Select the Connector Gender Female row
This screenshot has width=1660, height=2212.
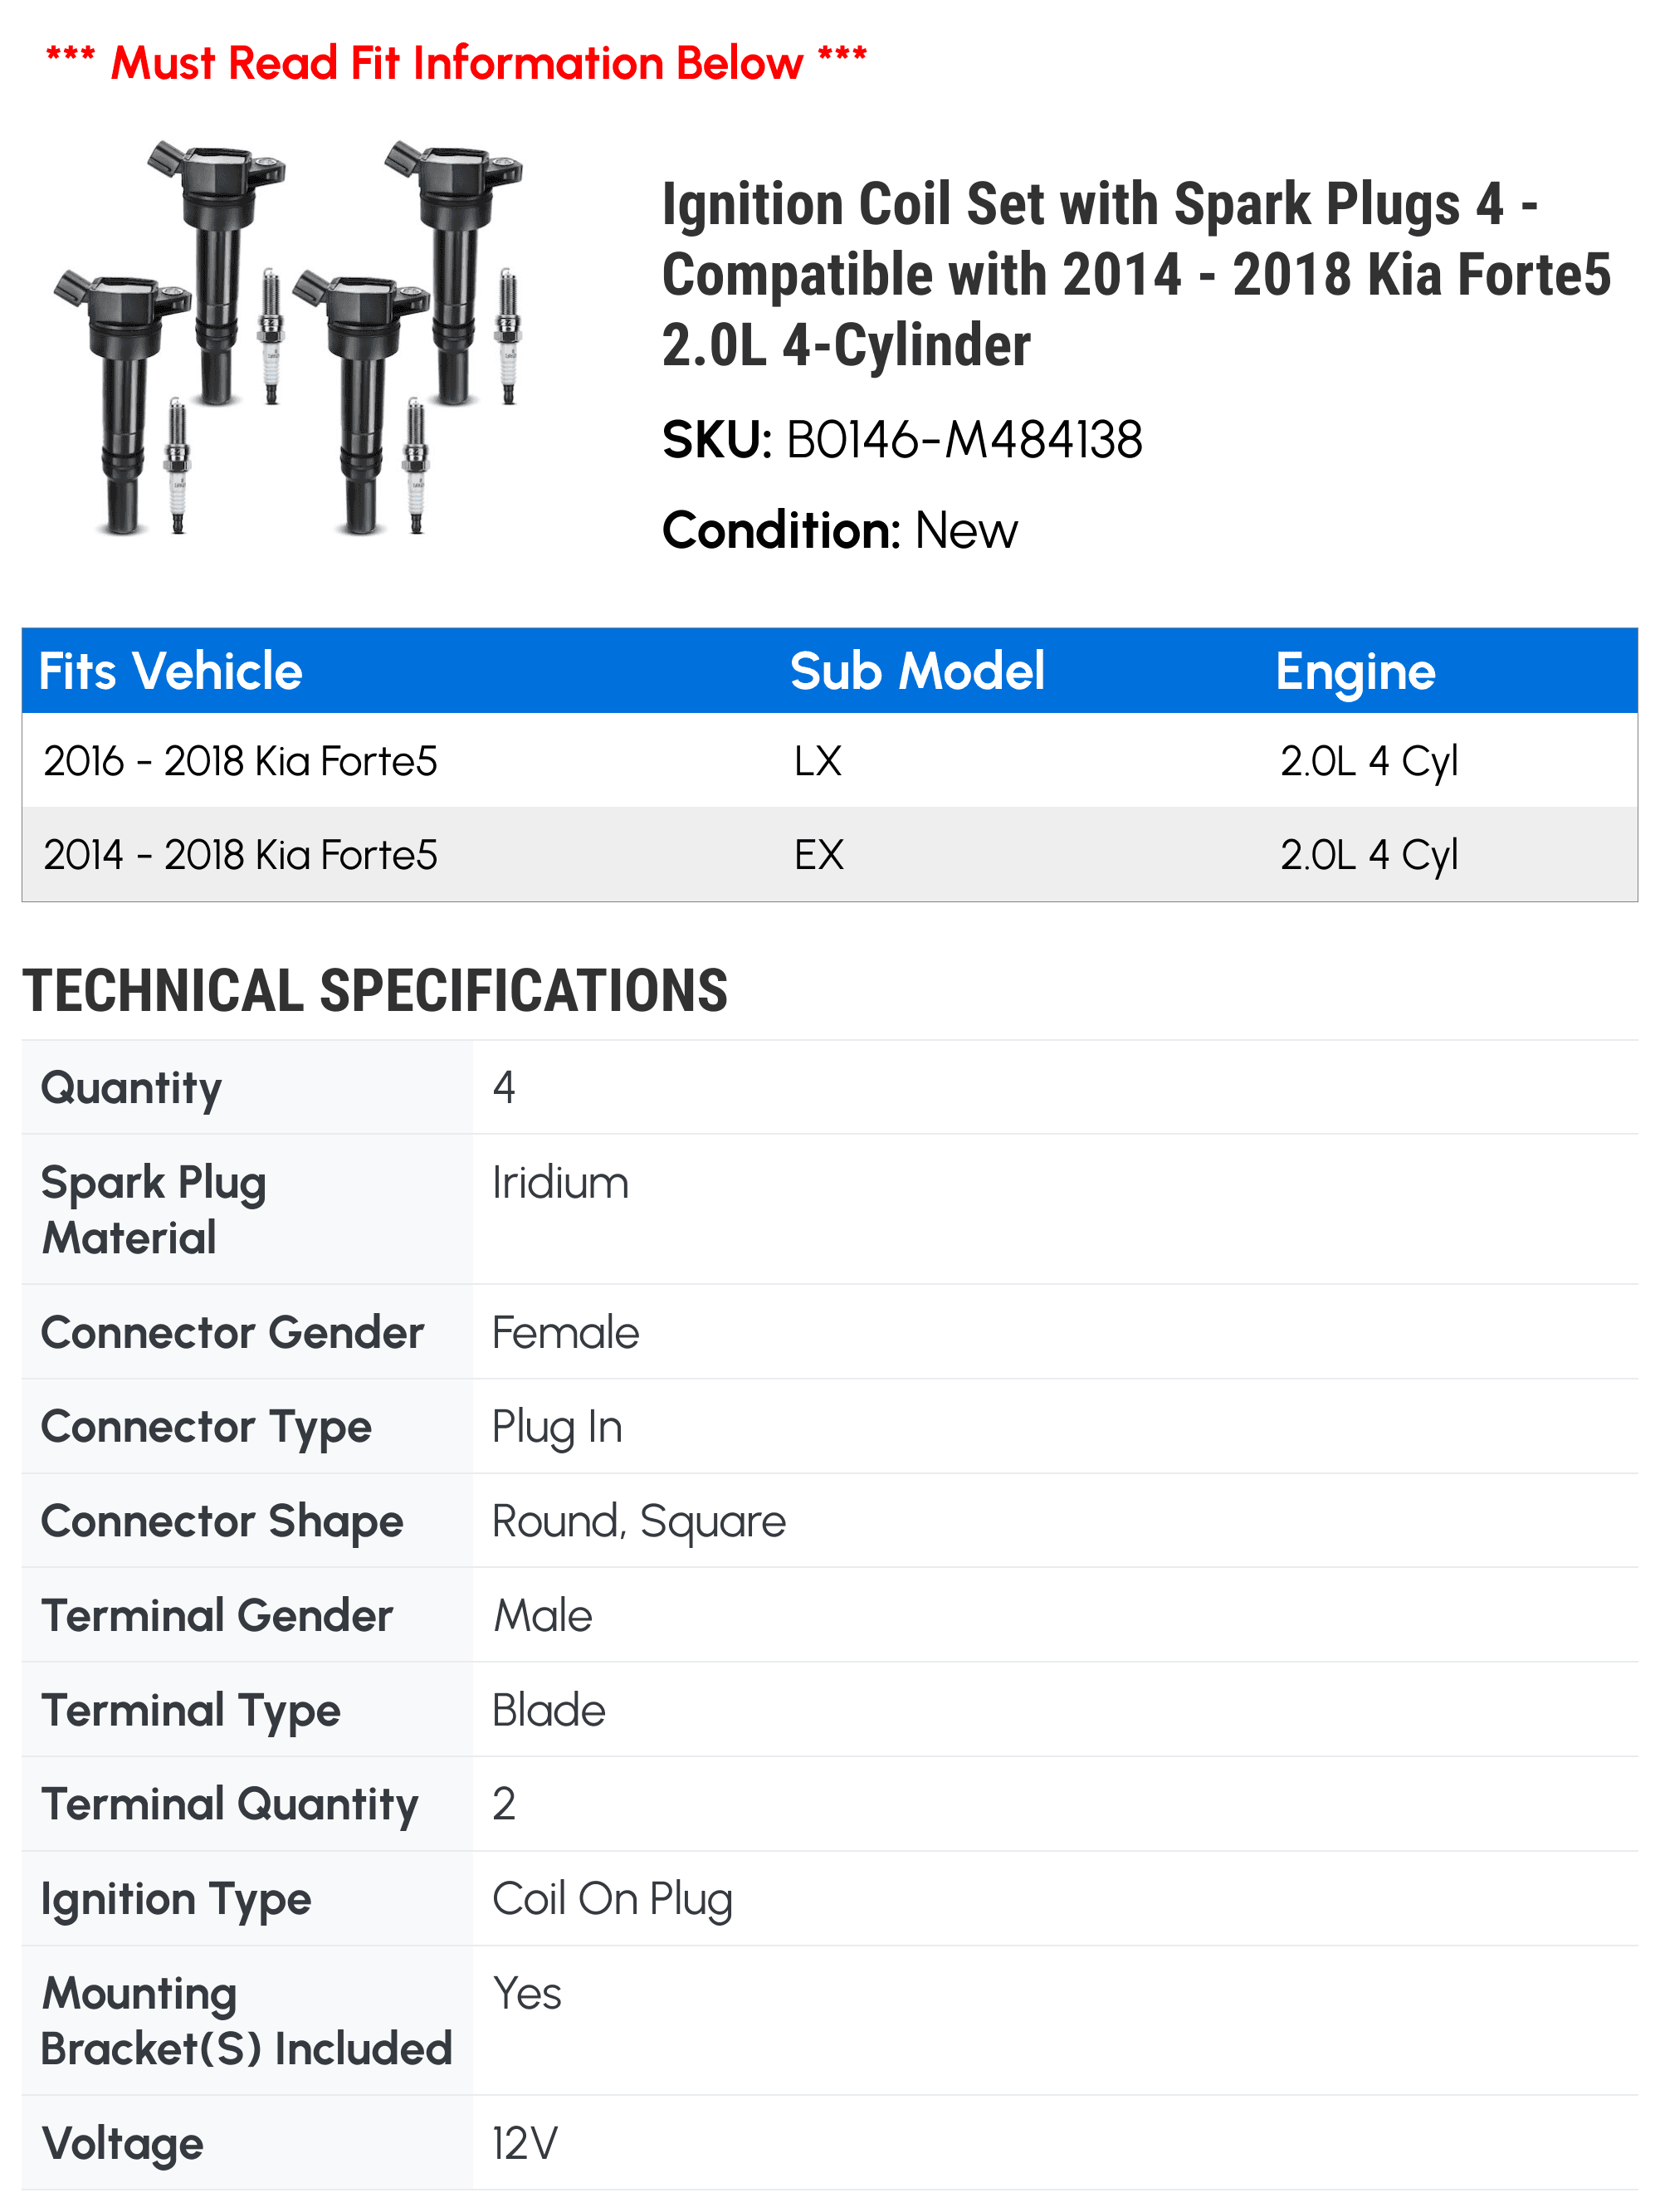coord(830,1332)
